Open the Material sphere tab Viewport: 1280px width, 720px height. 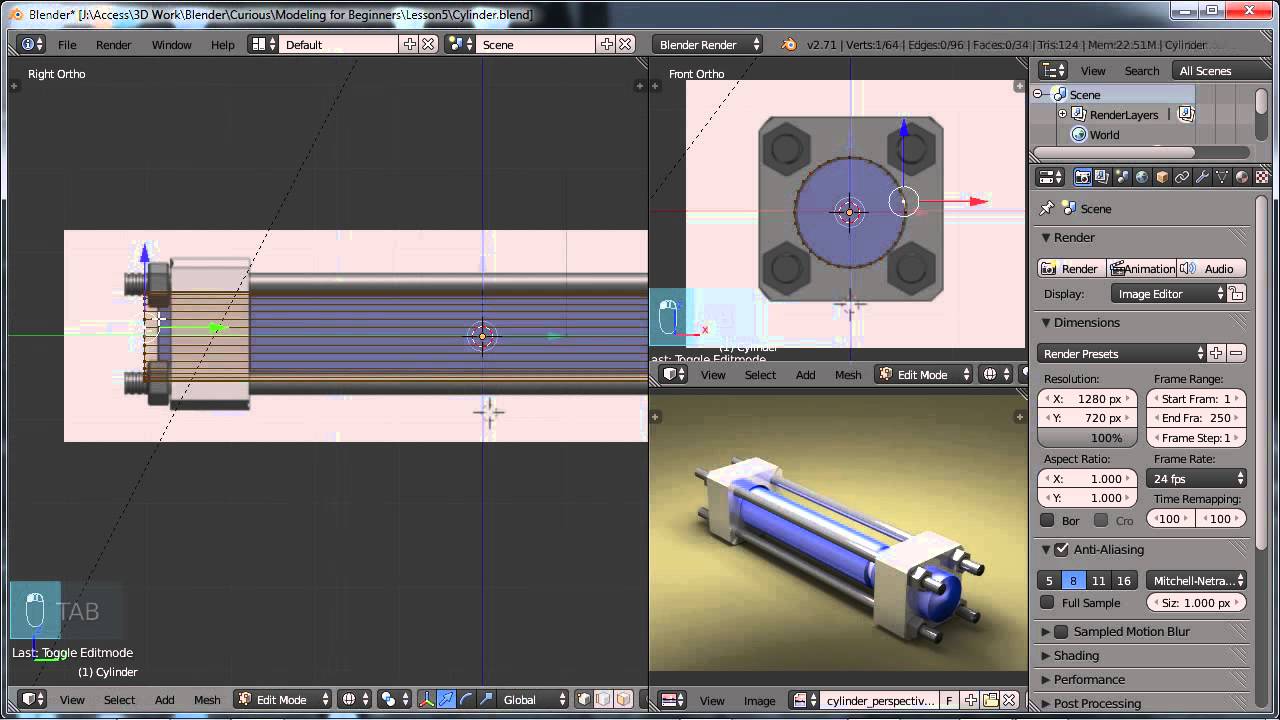point(1242,177)
